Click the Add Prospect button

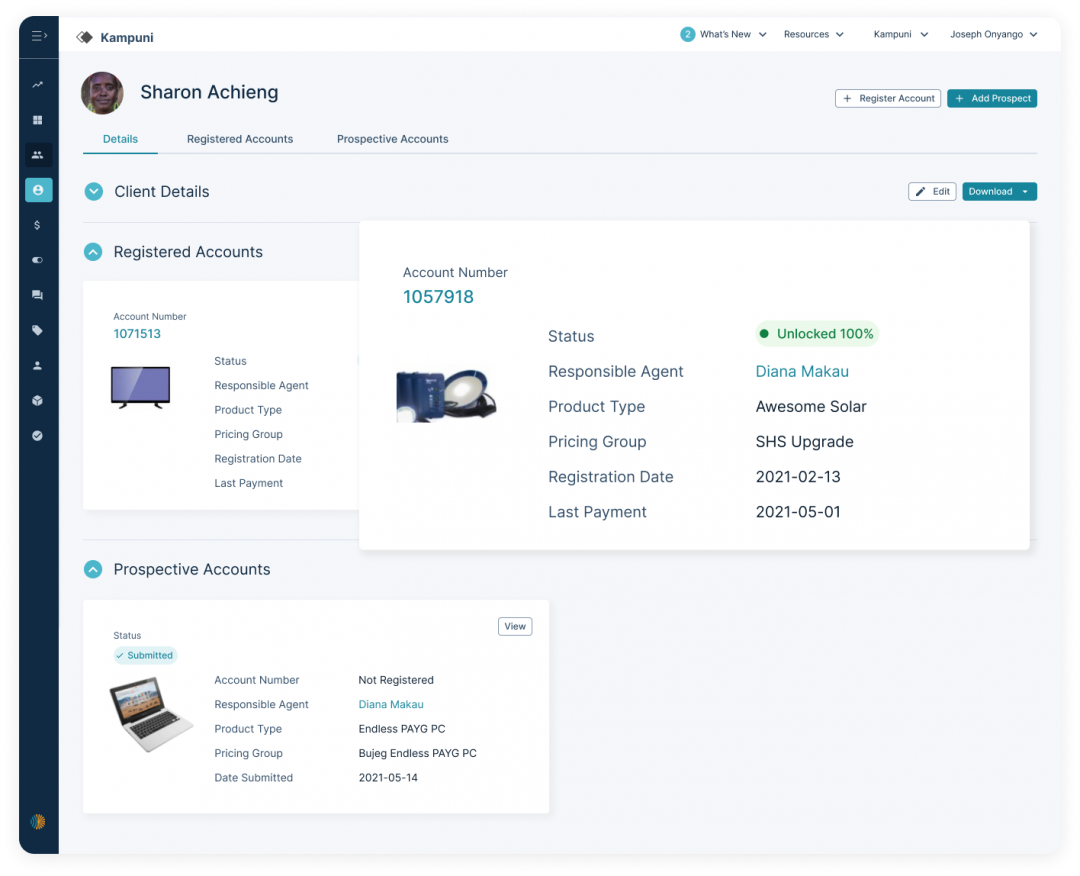[x=992, y=98]
